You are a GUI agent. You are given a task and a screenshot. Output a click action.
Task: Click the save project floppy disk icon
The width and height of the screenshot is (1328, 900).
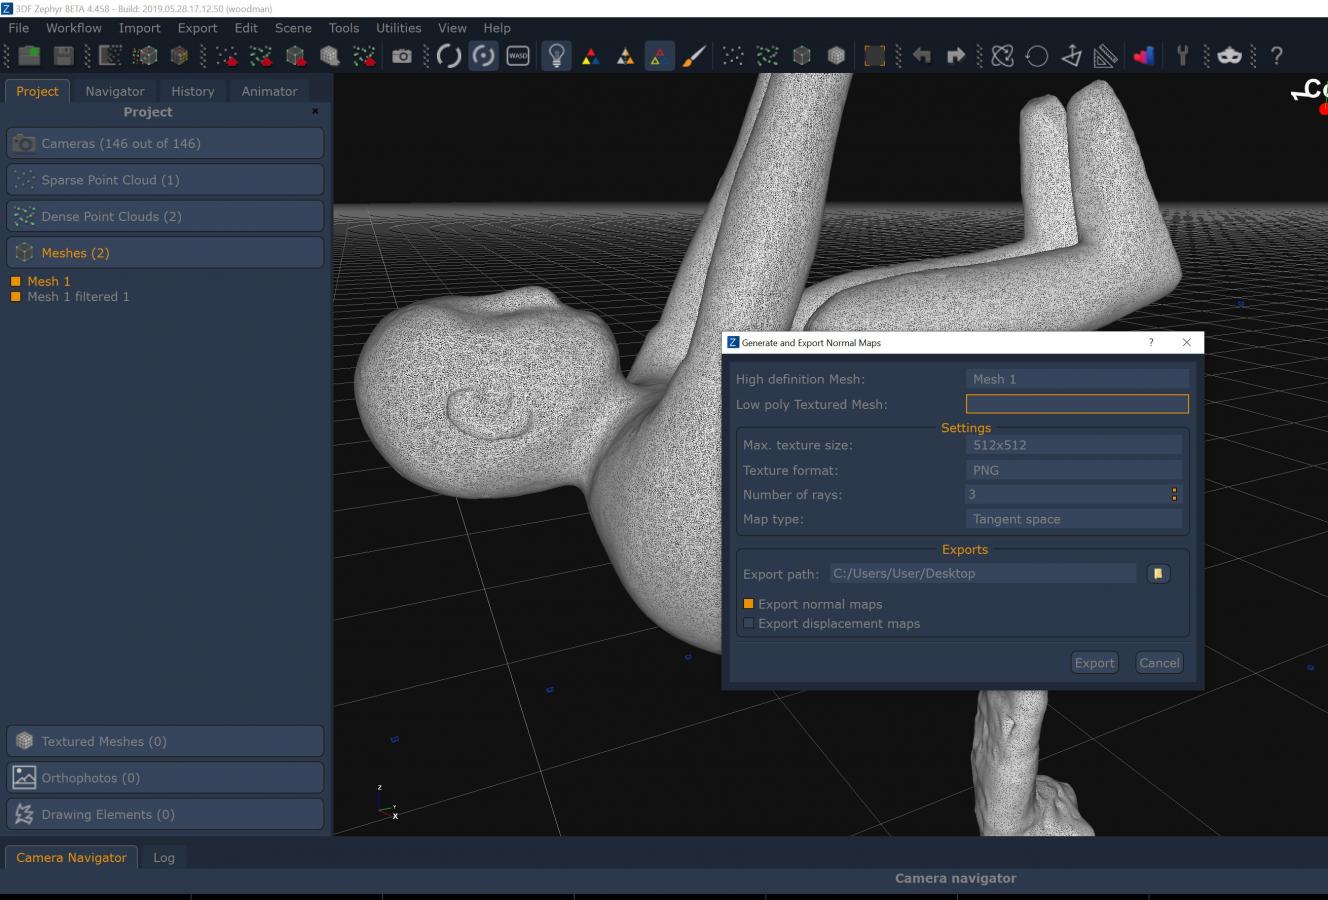pos(64,56)
